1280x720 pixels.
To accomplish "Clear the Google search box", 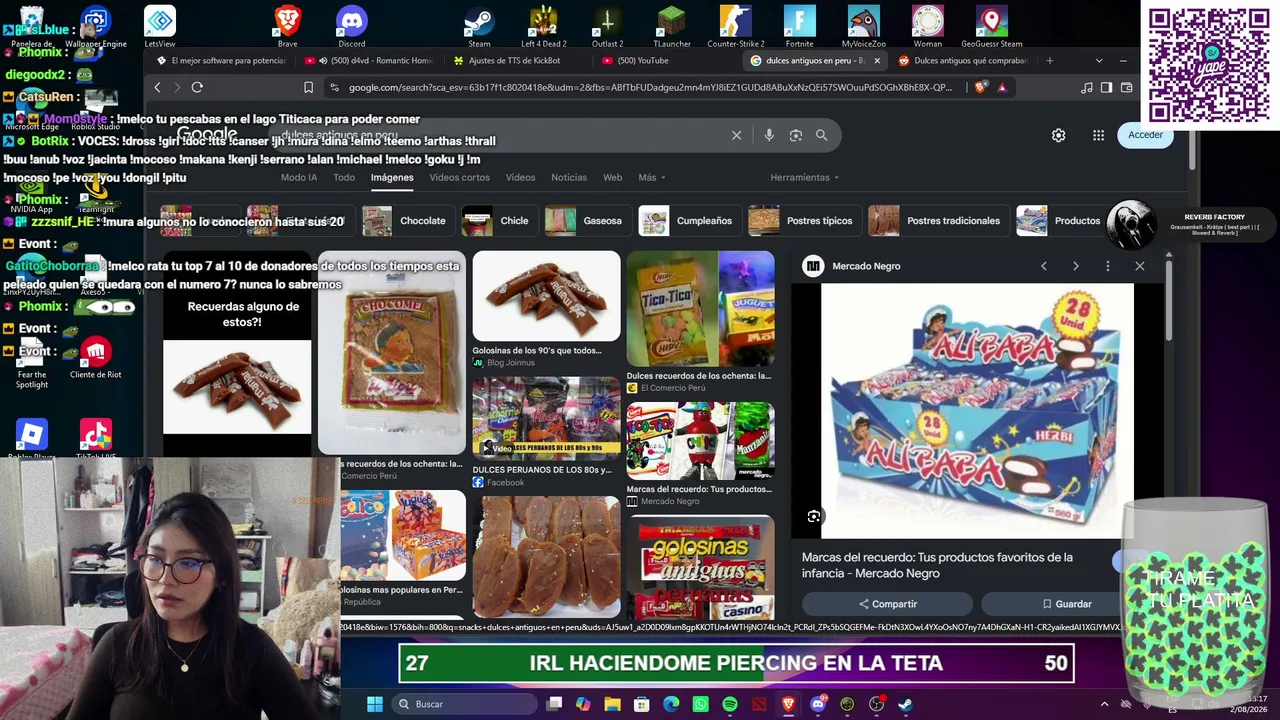I will click(736, 135).
